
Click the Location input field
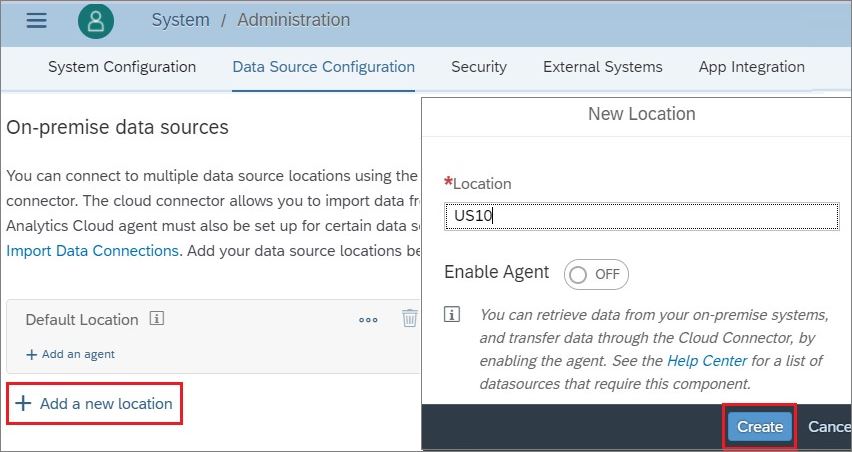tap(641, 216)
